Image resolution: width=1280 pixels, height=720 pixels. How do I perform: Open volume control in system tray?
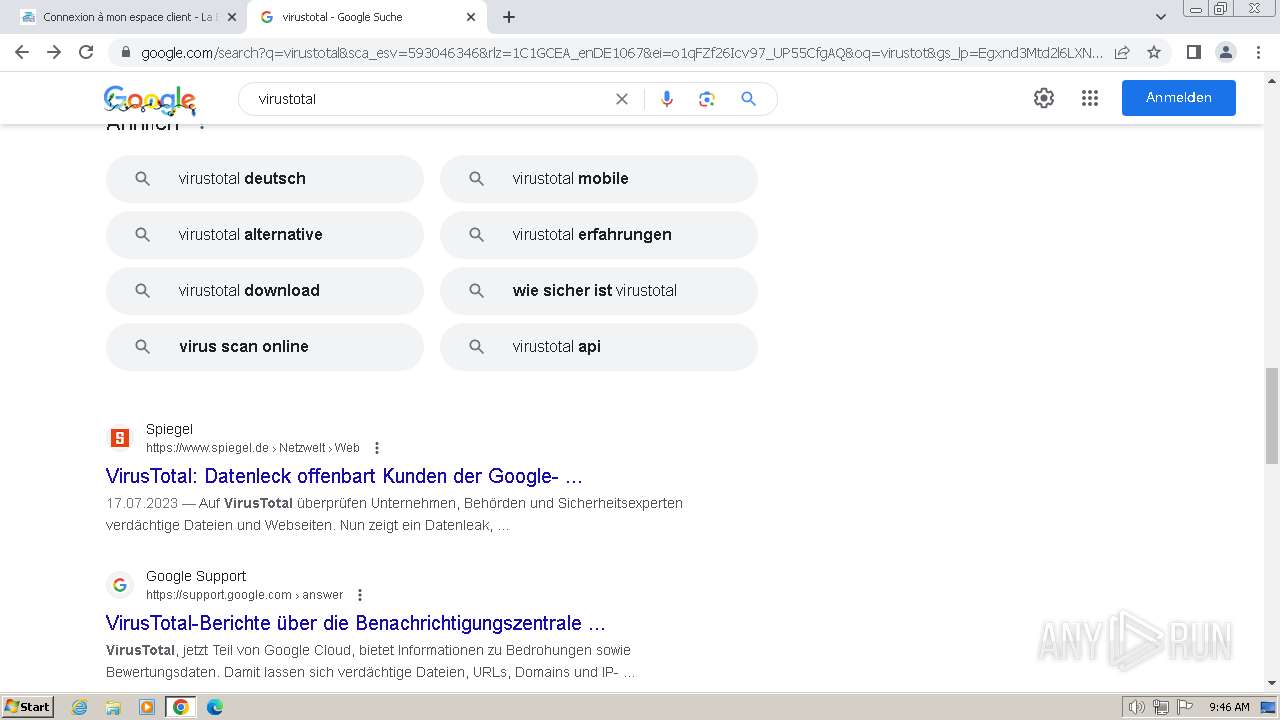point(1137,707)
